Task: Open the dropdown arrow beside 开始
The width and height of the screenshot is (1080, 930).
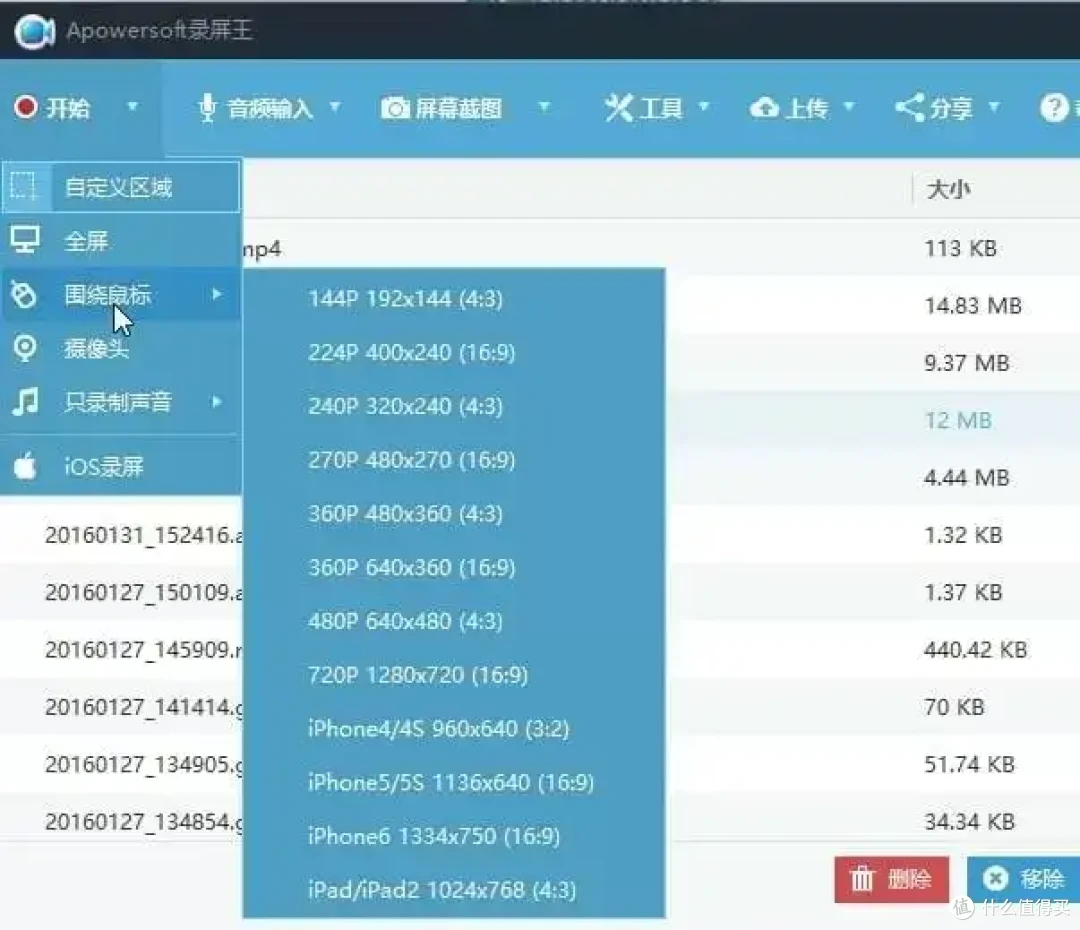Action: pyautogui.click(x=133, y=107)
